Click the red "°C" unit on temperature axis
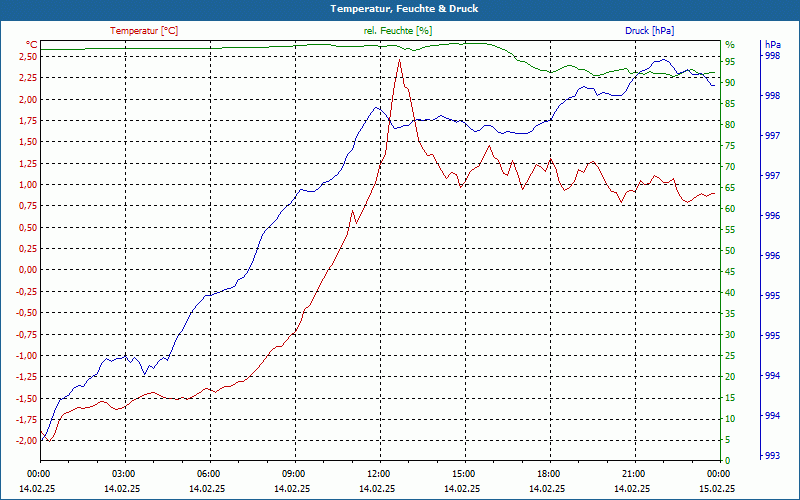The height and width of the screenshot is (500, 800). click(32, 44)
